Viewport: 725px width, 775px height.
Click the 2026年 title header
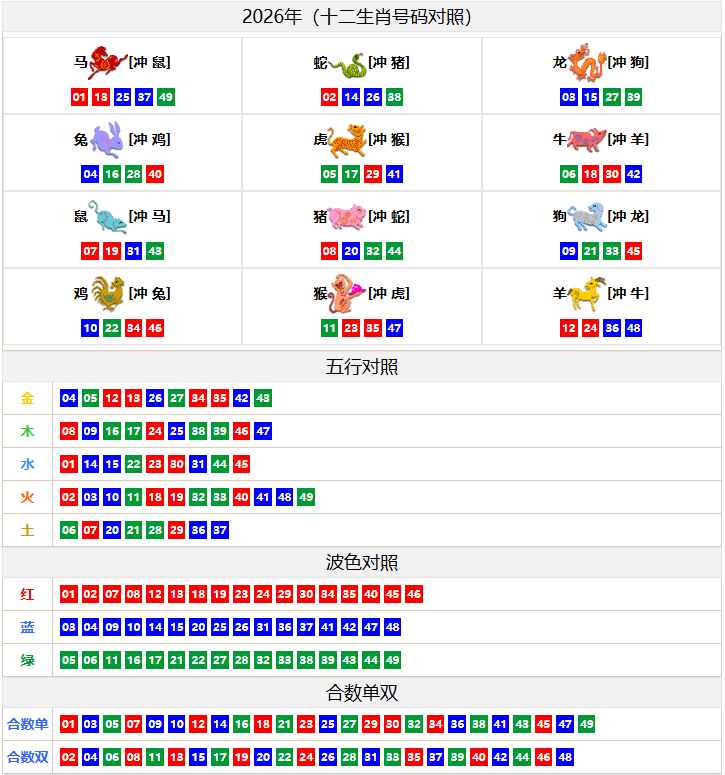(362, 17)
